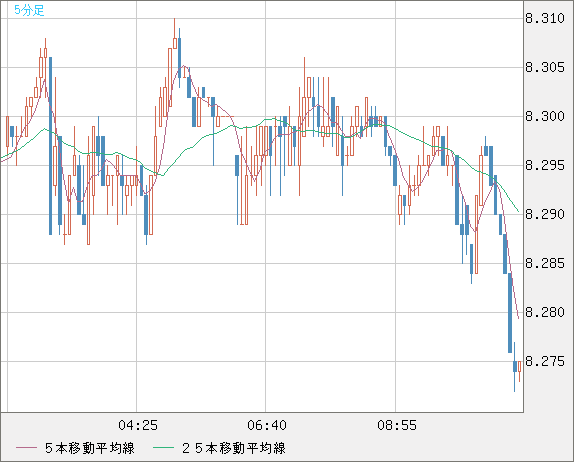Image resolution: width=574 pixels, height=462 pixels.
Task: Click the 25本移動平均線 legend label
Action: pyautogui.click(x=234, y=448)
